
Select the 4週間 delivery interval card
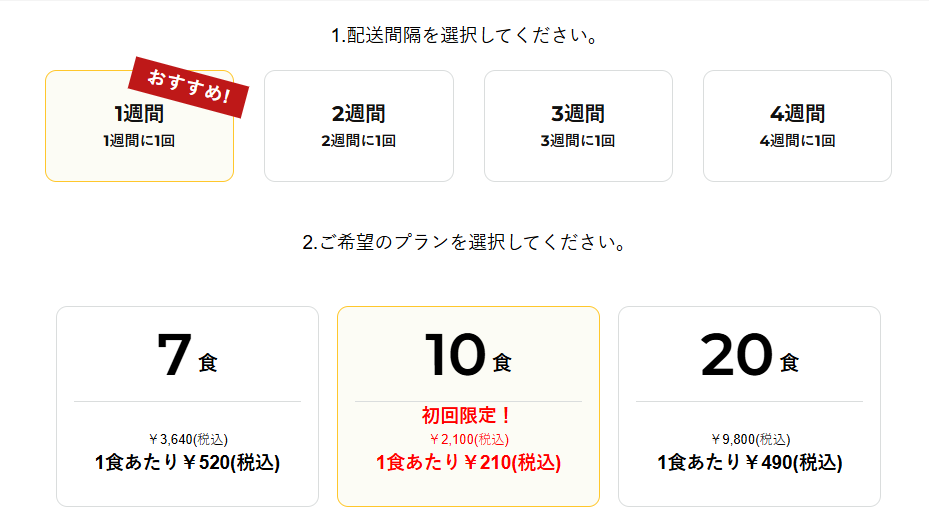click(x=797, y=126)
